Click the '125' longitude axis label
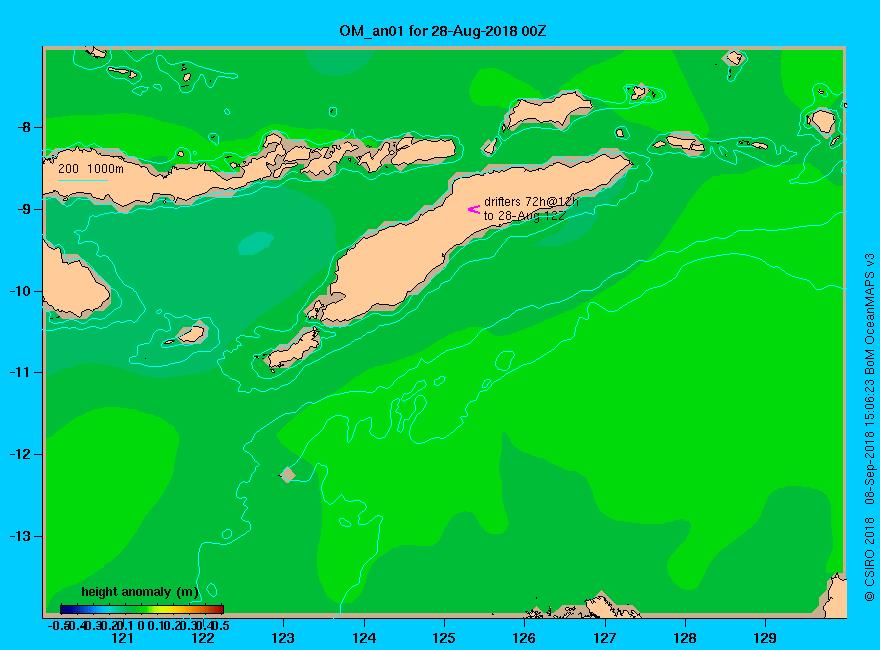This screenshot has width=880, height=650. point(444,638)
